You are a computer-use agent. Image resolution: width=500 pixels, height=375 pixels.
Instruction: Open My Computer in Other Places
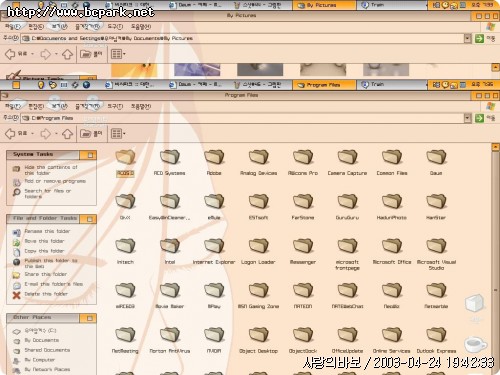click(x=39, y=360)
